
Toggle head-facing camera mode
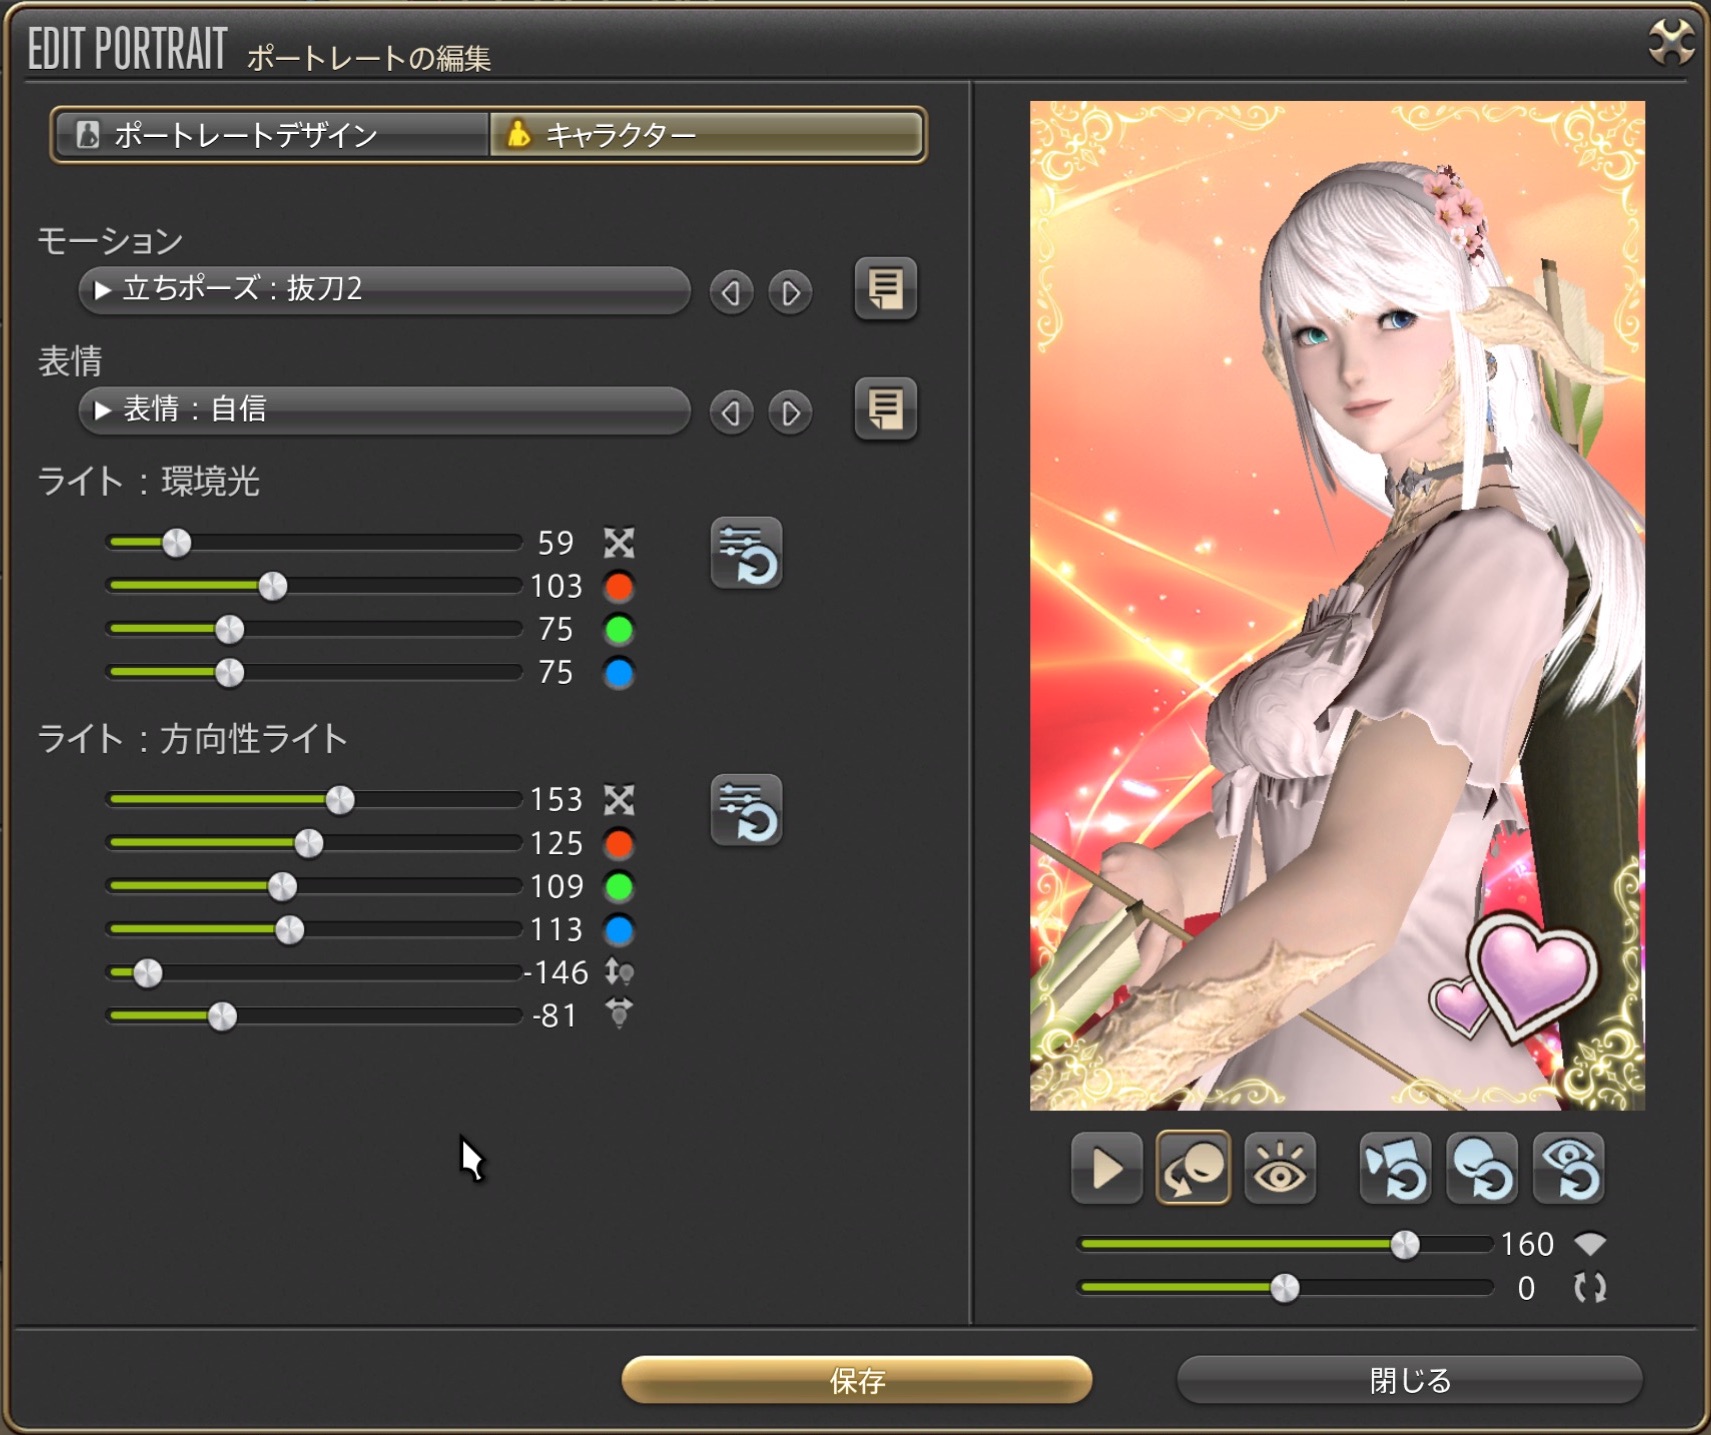[x=1193, y=1168]
